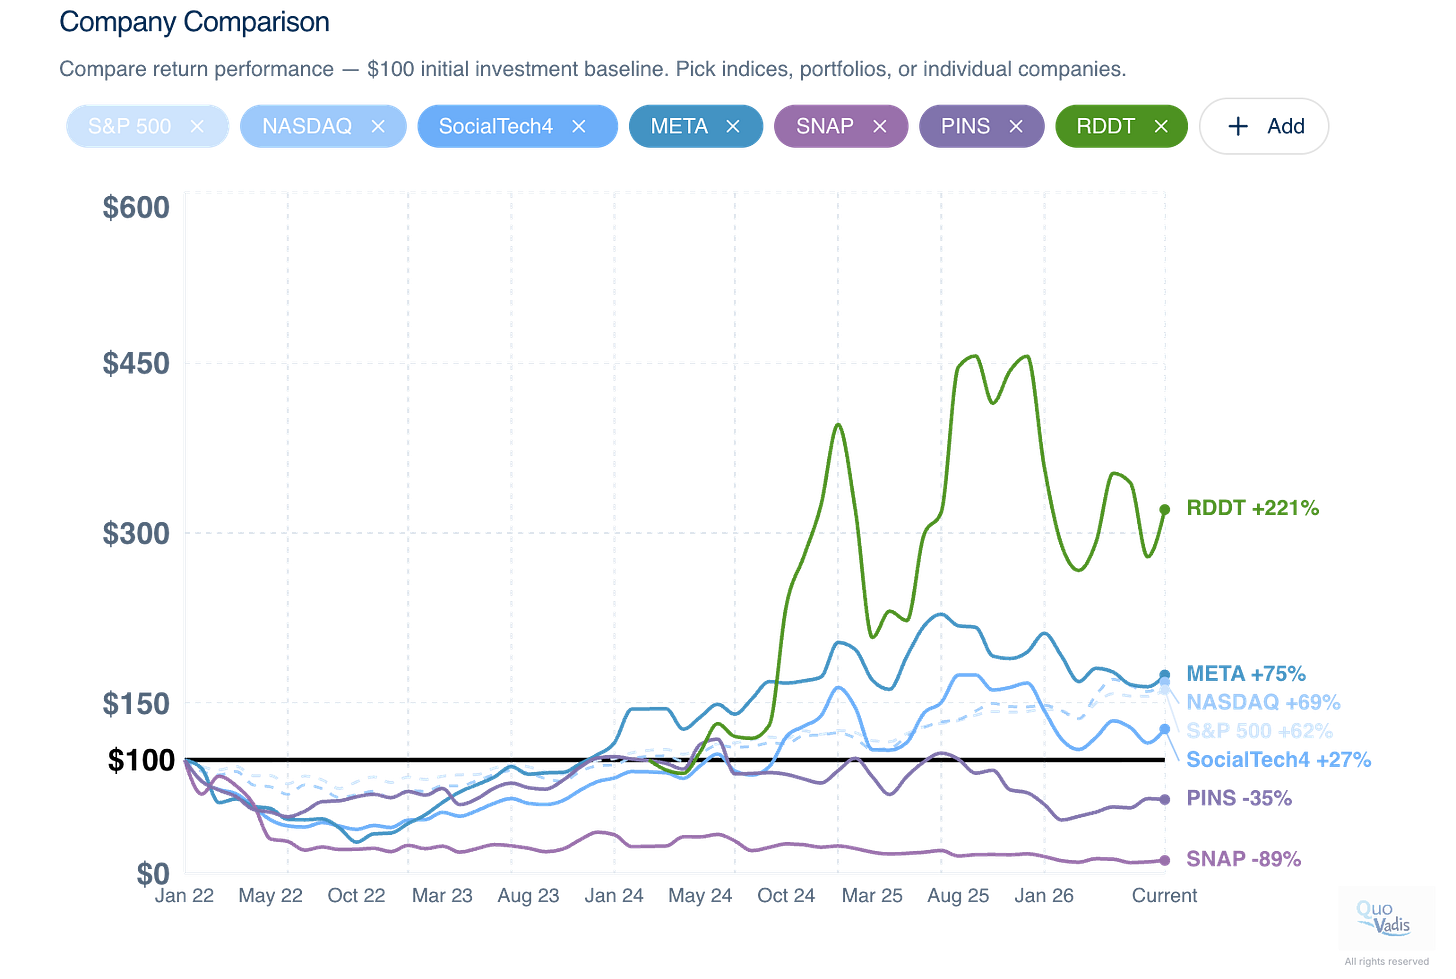Click the Jan 24 x-axis label
The height and width of the screenshot is (979, 1456).
coord(614,895)
